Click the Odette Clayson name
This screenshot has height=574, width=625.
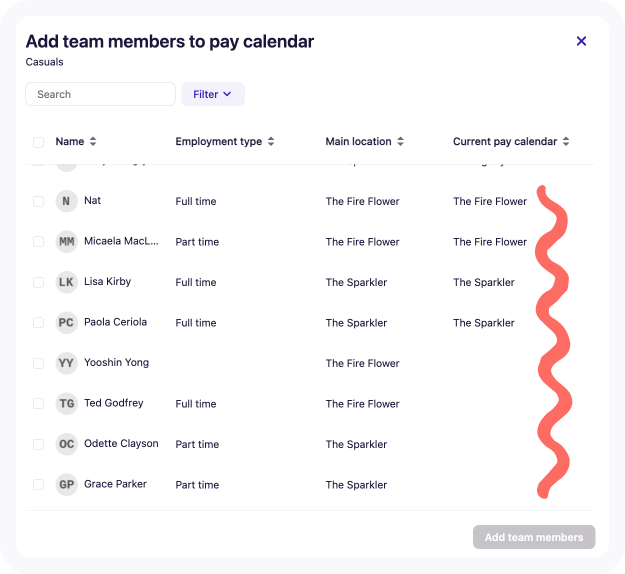(x=121, y=444)
